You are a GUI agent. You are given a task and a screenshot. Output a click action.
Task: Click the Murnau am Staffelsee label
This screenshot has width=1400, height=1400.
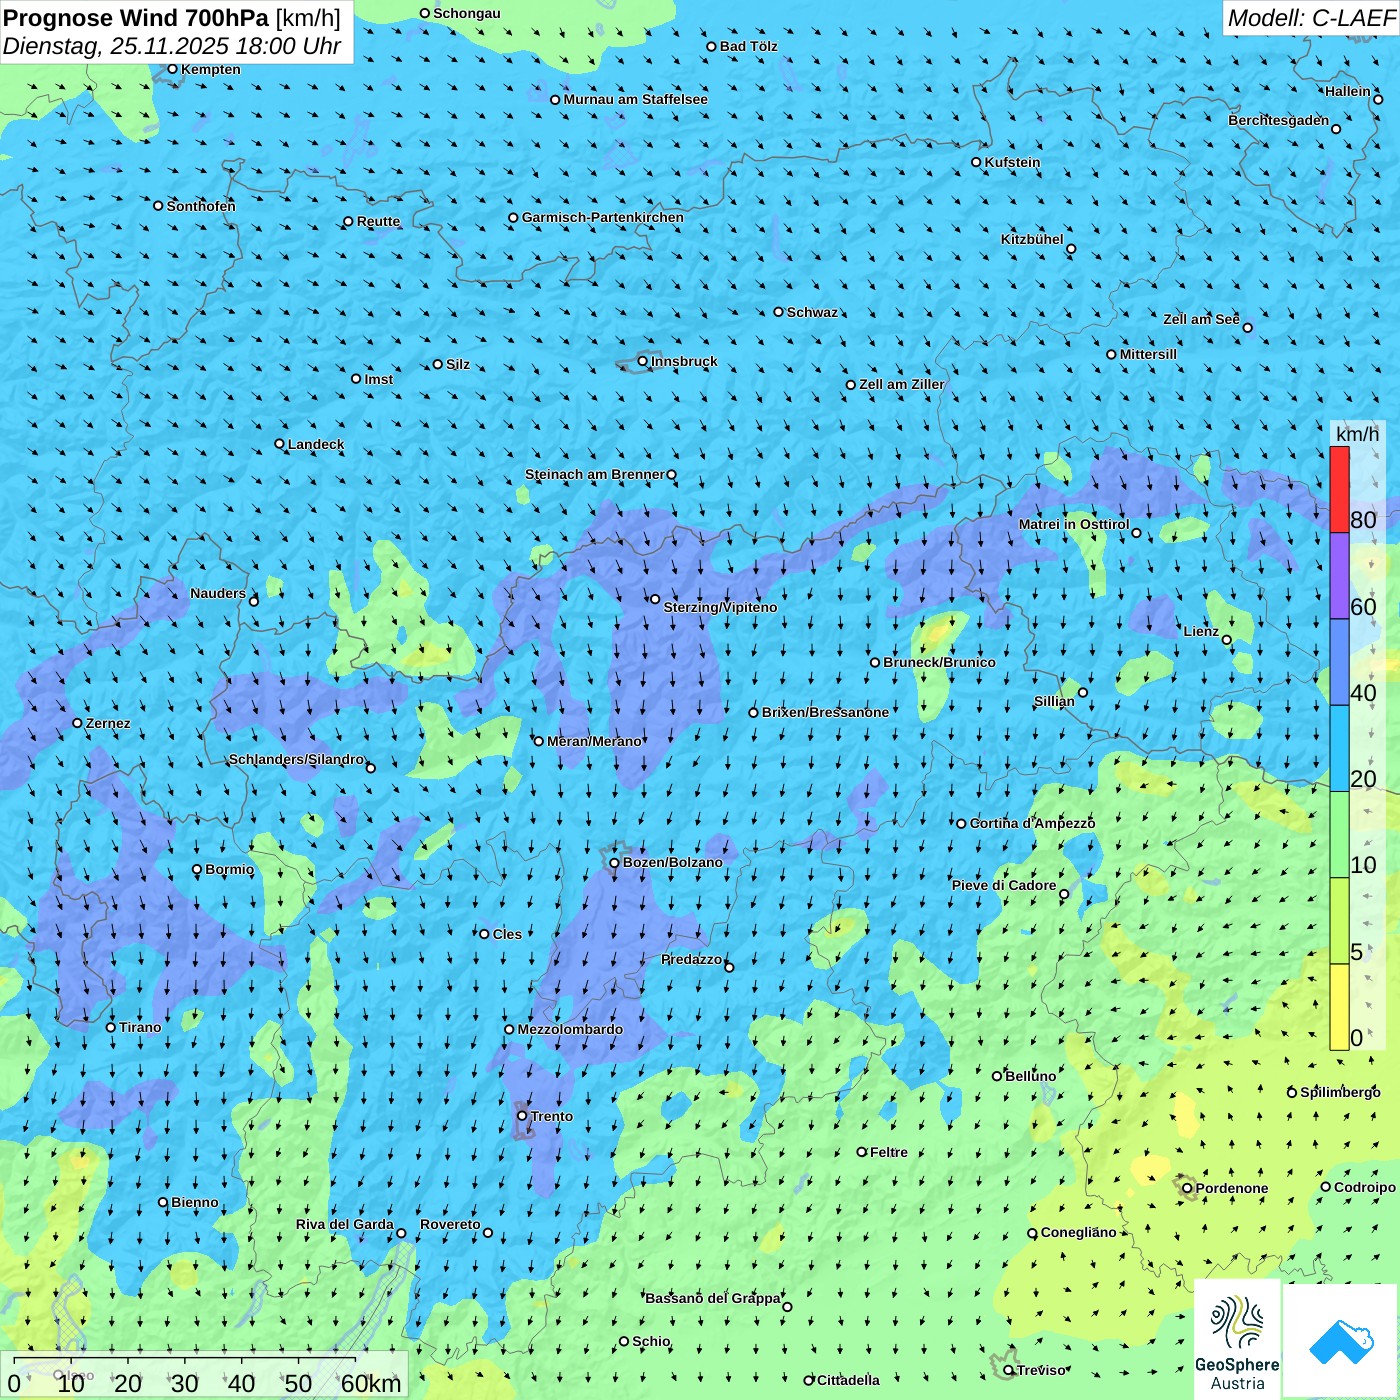tap(635, 99)
